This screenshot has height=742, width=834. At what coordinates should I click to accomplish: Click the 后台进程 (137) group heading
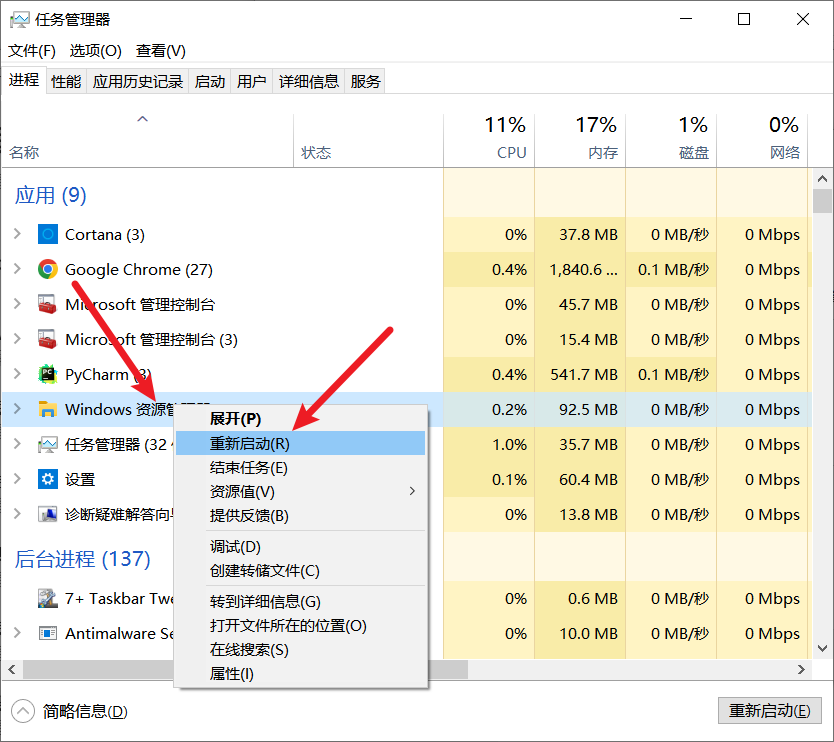[82, 560]
